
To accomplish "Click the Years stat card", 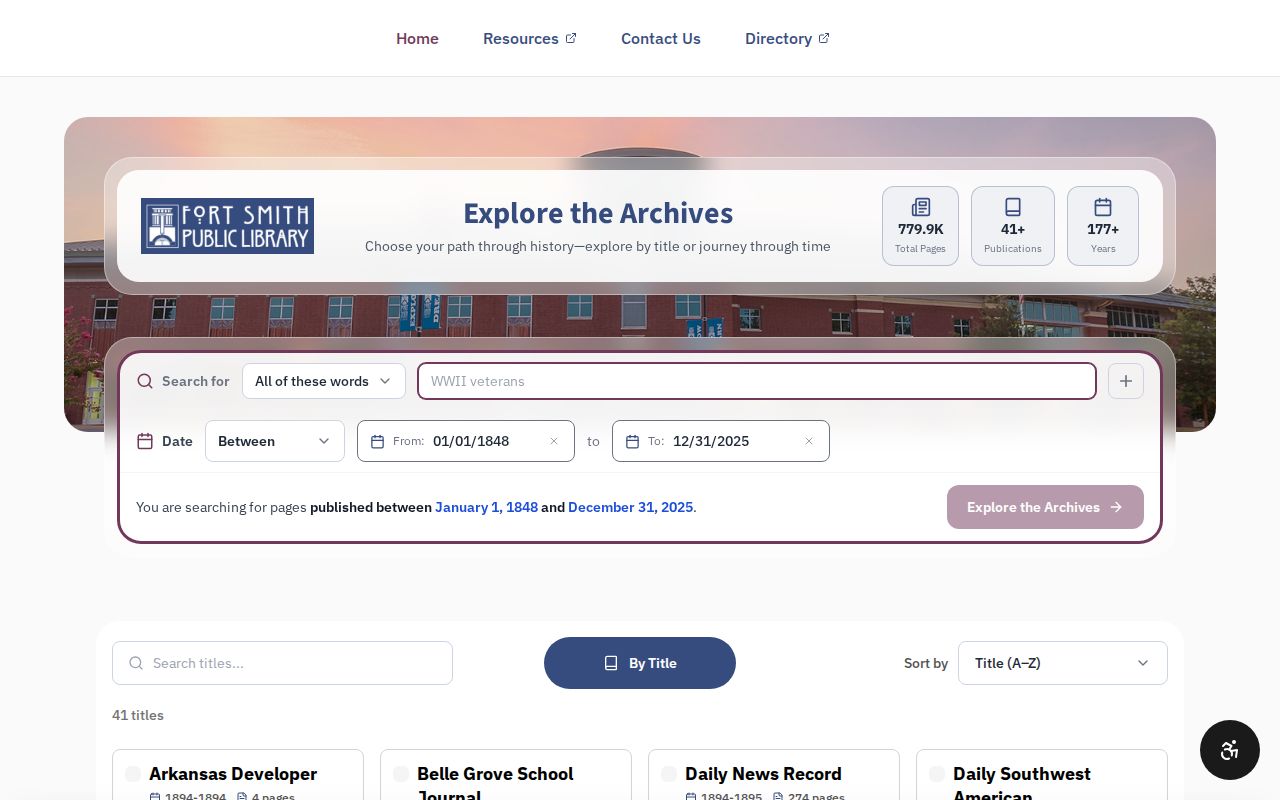I will (1103, 226).
